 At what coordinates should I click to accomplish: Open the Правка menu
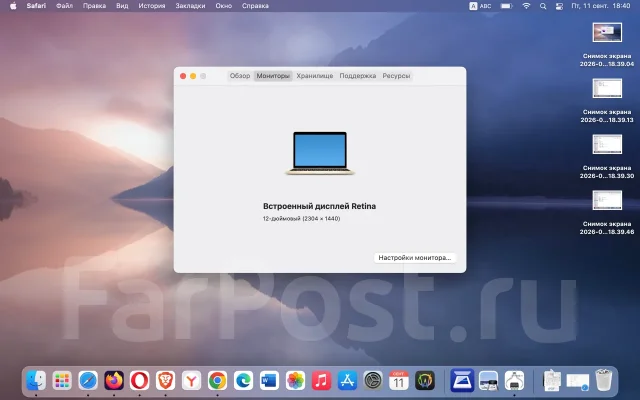point(94,6)
